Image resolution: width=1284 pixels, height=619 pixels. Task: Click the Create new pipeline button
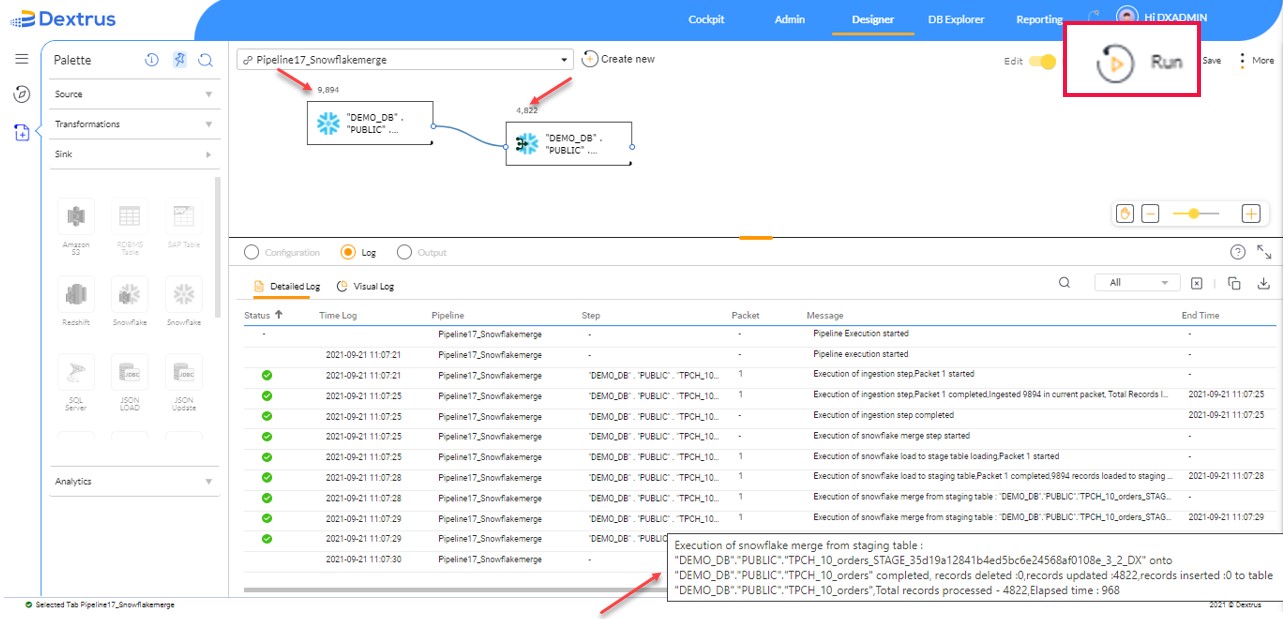pyautogui.click(x=618, y=59)
